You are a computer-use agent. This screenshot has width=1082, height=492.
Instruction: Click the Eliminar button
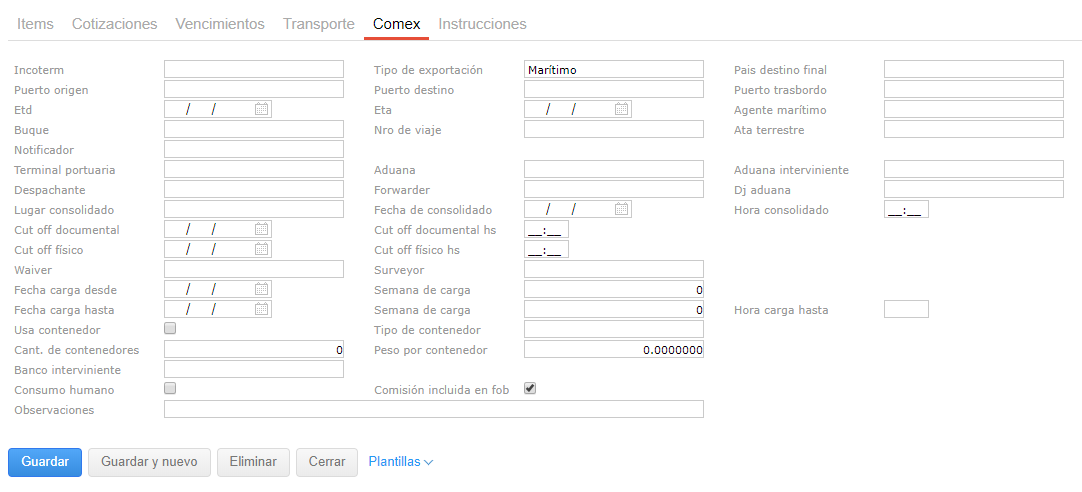[253, 462]
